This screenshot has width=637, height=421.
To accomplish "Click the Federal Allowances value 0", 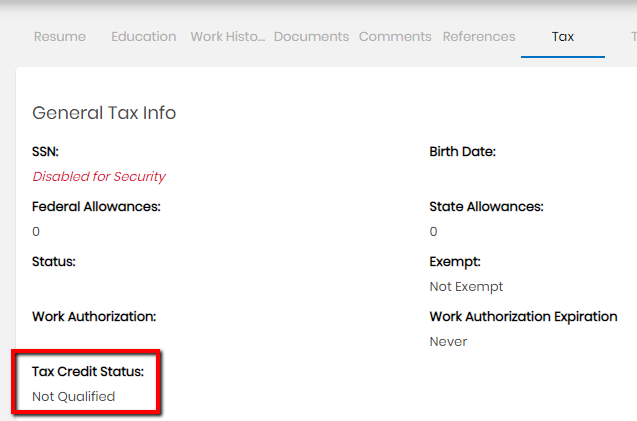I will pos(36,232).
